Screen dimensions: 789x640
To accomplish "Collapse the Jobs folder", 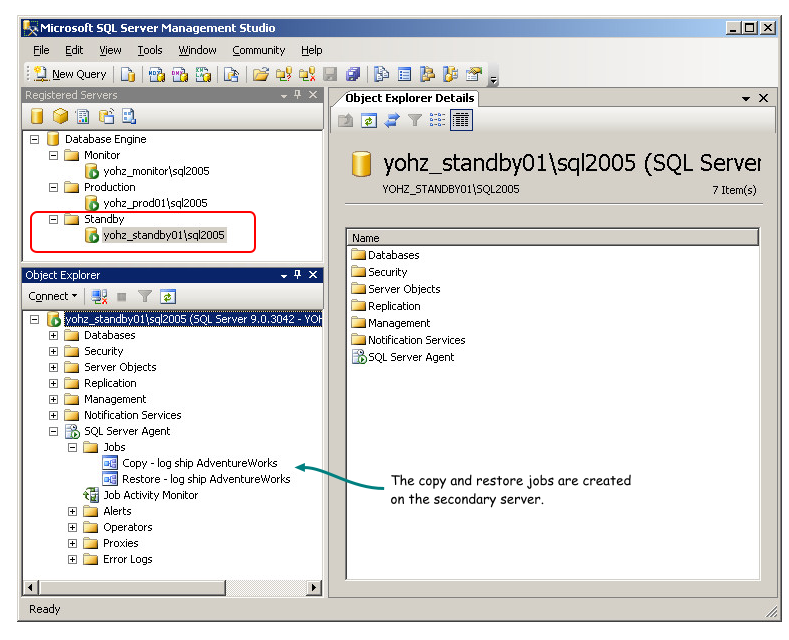I will tap(72, 448).
